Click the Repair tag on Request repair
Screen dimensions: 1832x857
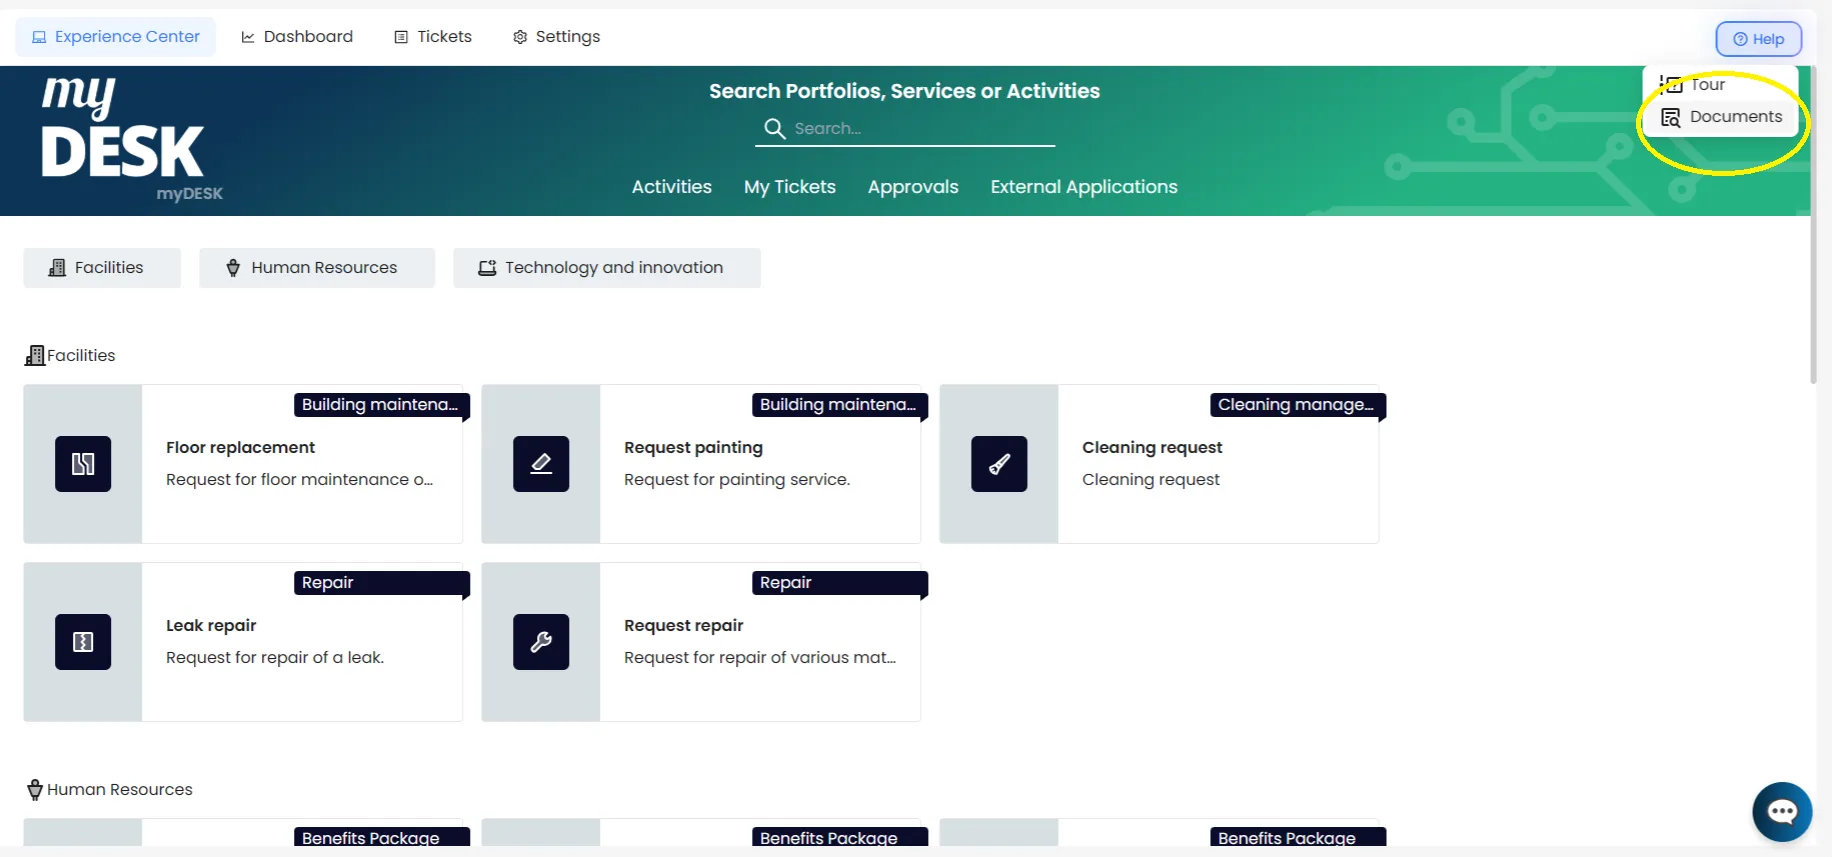click(839, 583)
